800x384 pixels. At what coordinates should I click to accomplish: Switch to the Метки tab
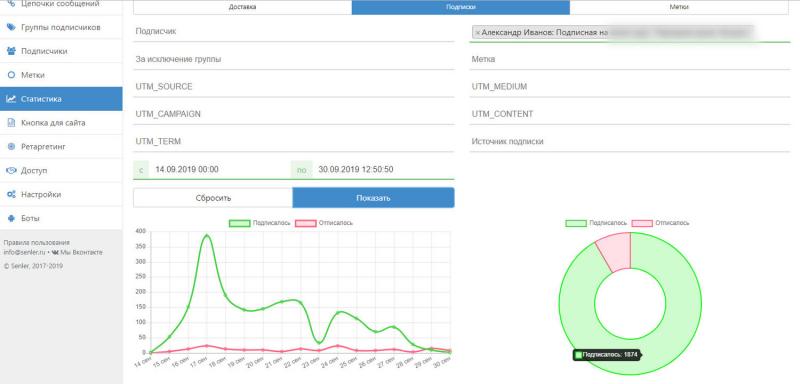(679, 7)
